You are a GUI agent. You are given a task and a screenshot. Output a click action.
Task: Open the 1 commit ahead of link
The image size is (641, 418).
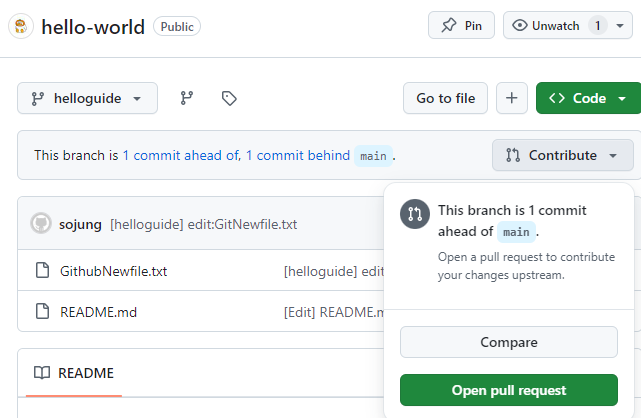click(182, 155)
